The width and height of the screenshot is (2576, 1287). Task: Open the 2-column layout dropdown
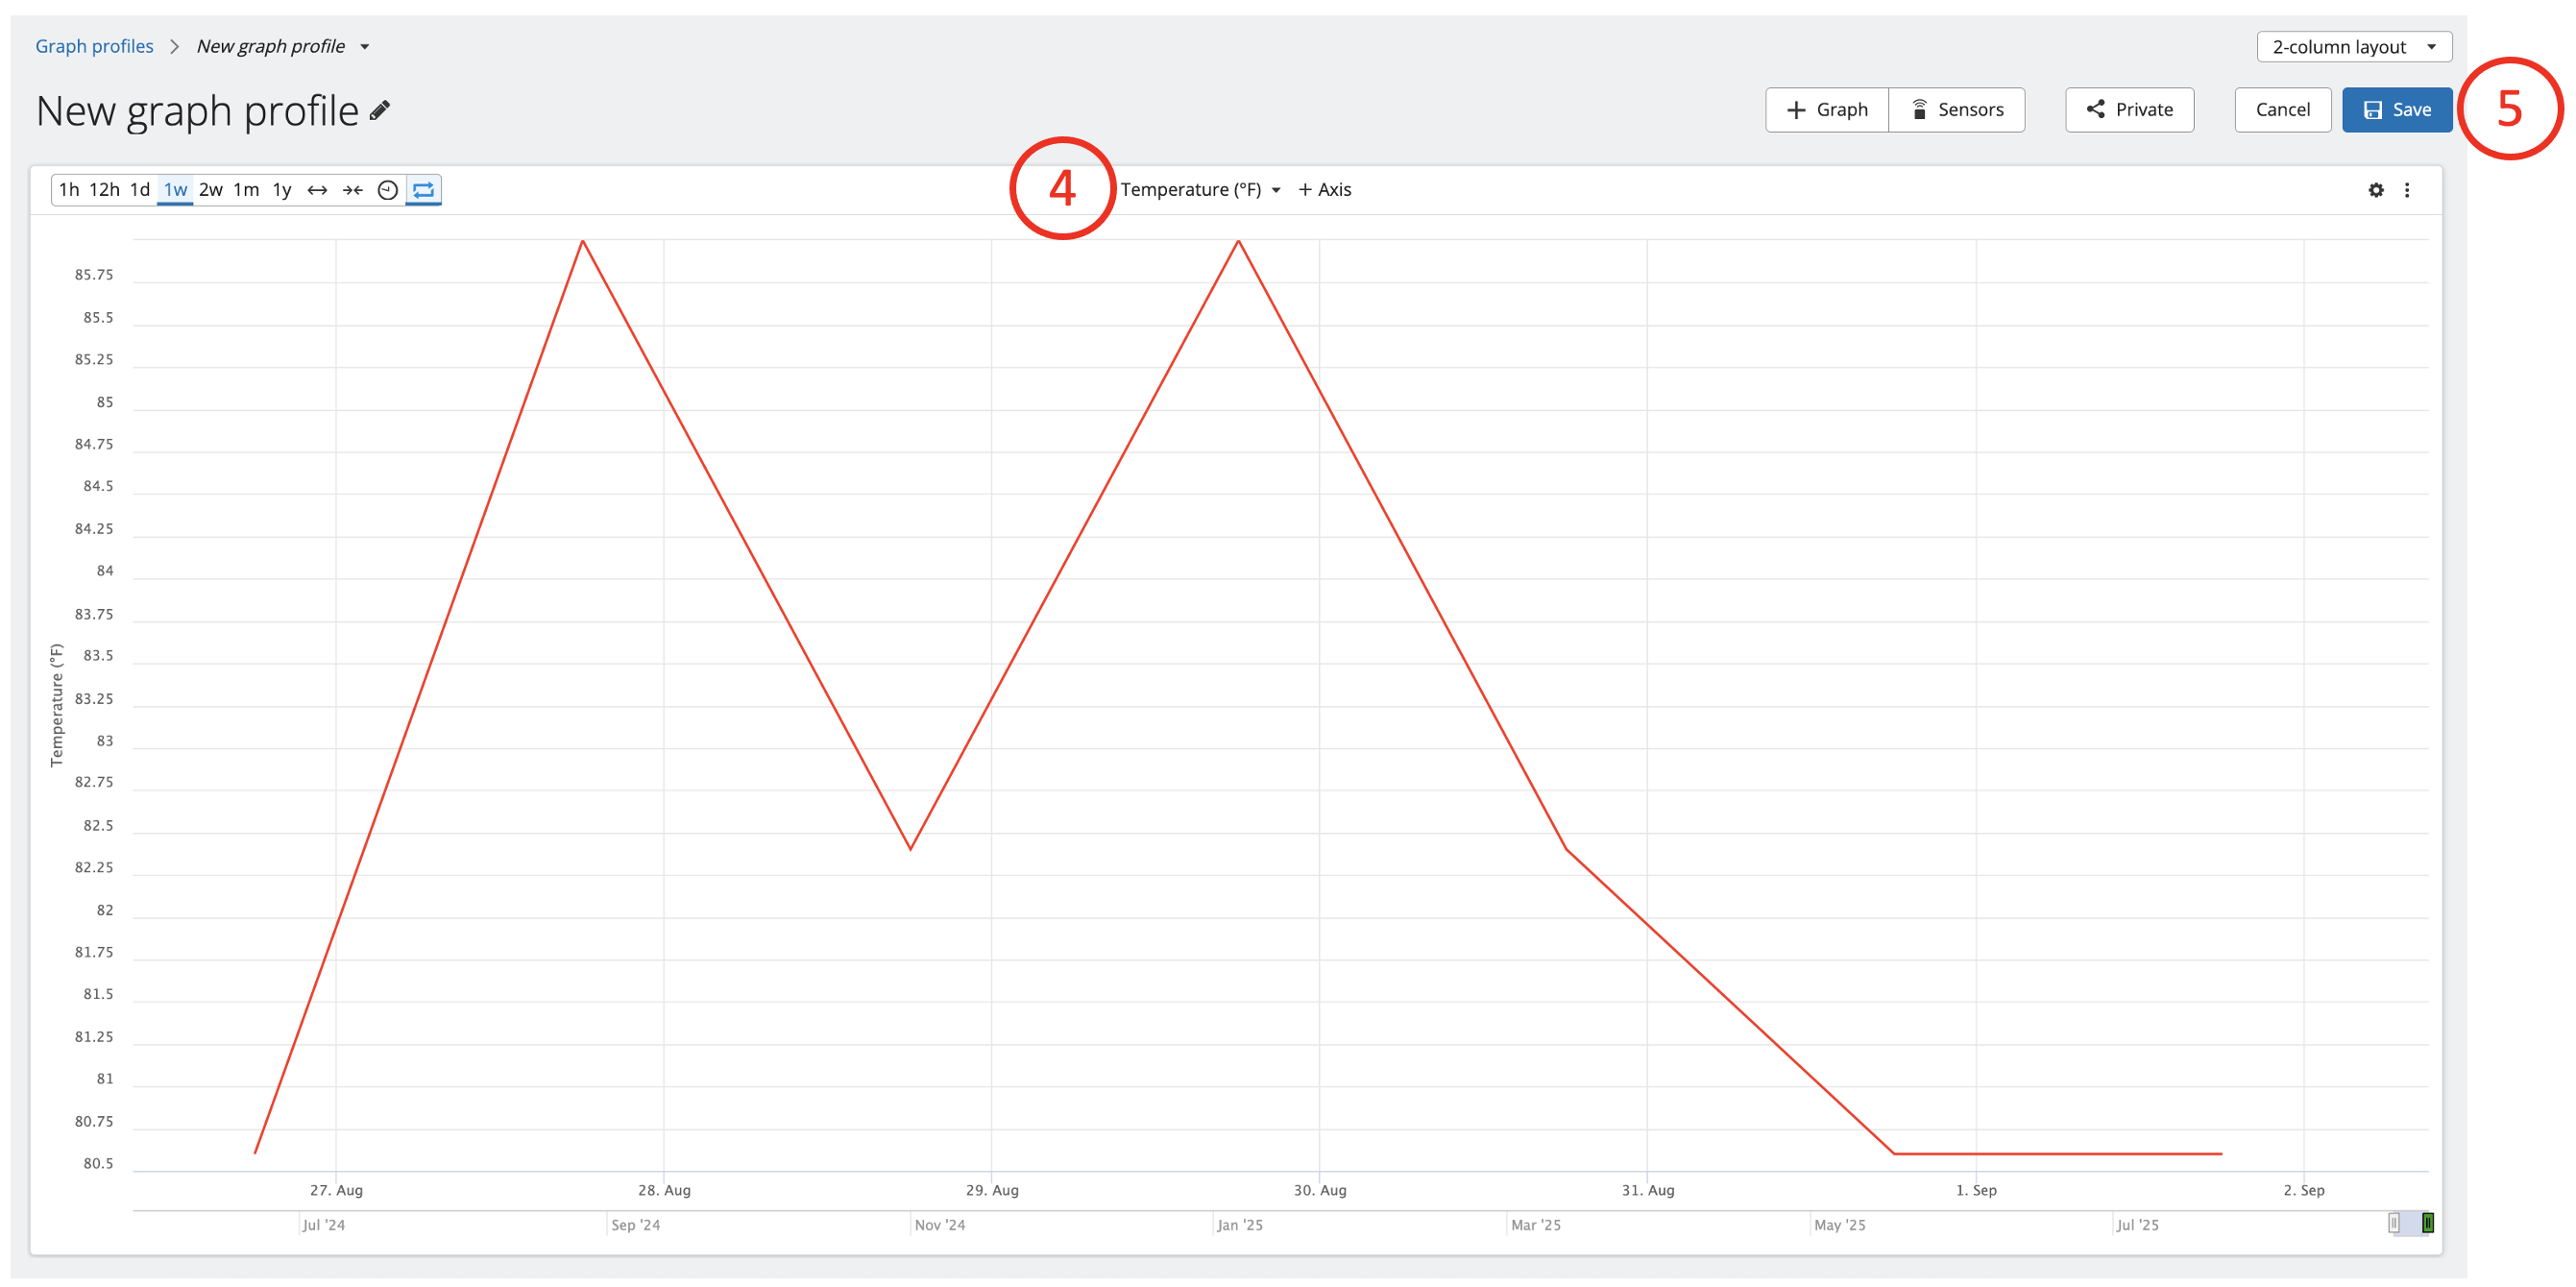click(x=2353, y=47)
